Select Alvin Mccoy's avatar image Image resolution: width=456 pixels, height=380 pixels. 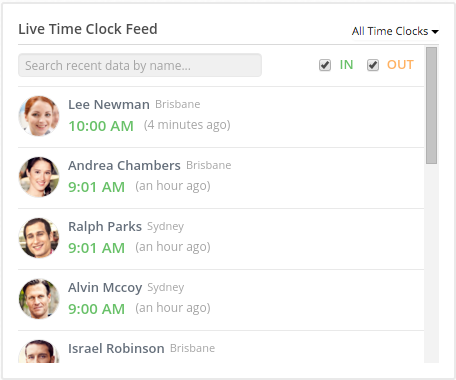[x=39, y=299]
